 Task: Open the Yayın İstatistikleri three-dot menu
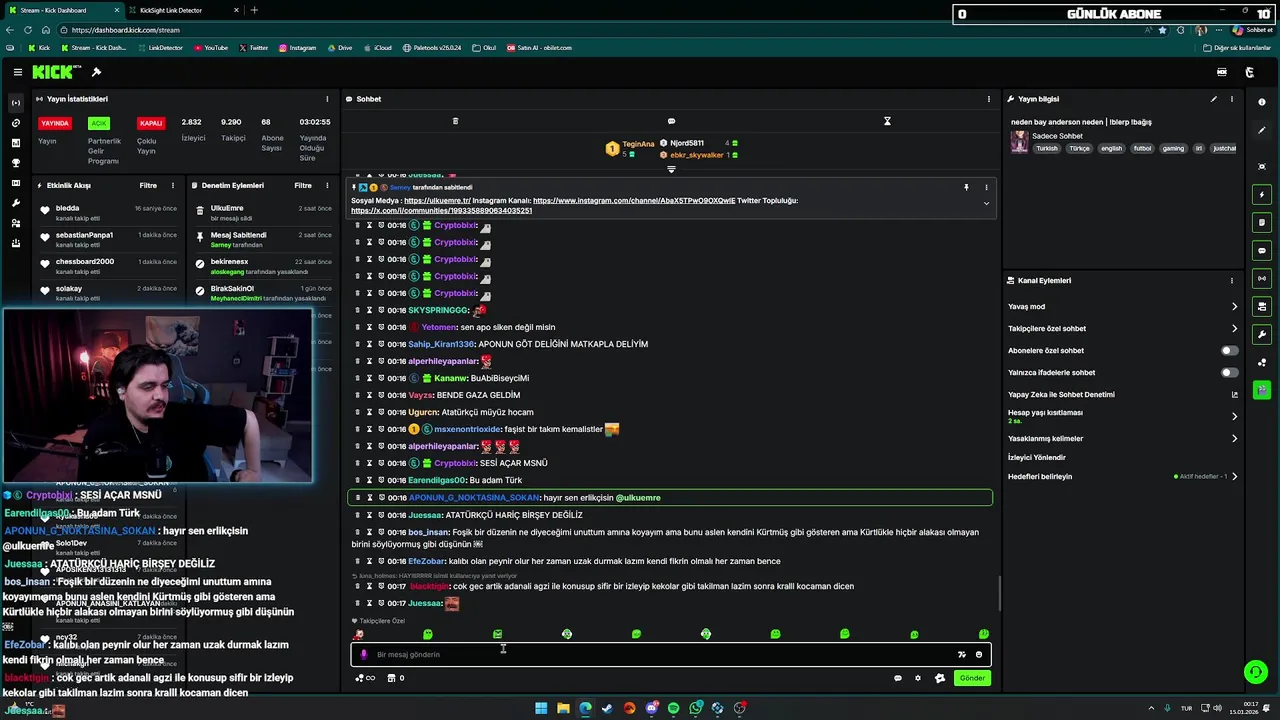pos(327,99)
